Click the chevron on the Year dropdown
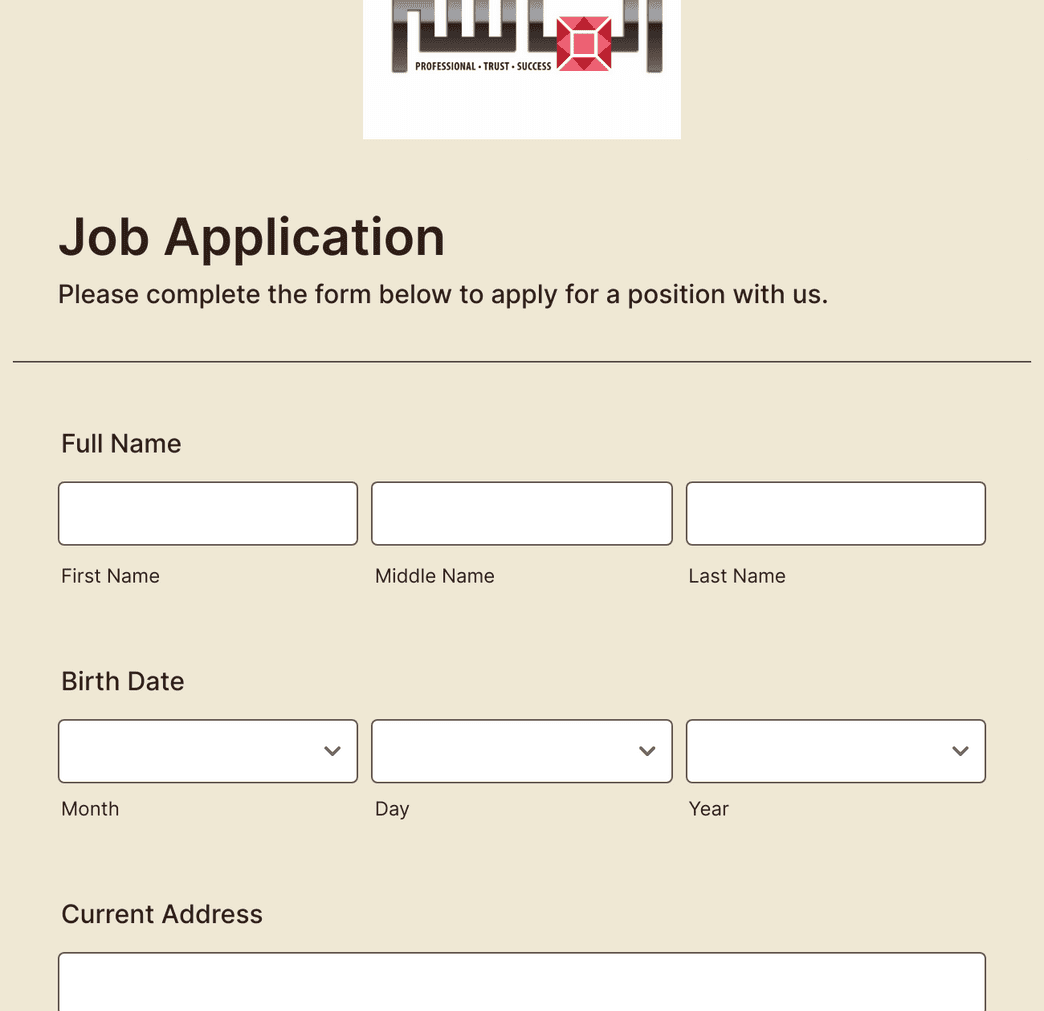The width and height of the screenshot is (1044, 1011). click(960, 751)
